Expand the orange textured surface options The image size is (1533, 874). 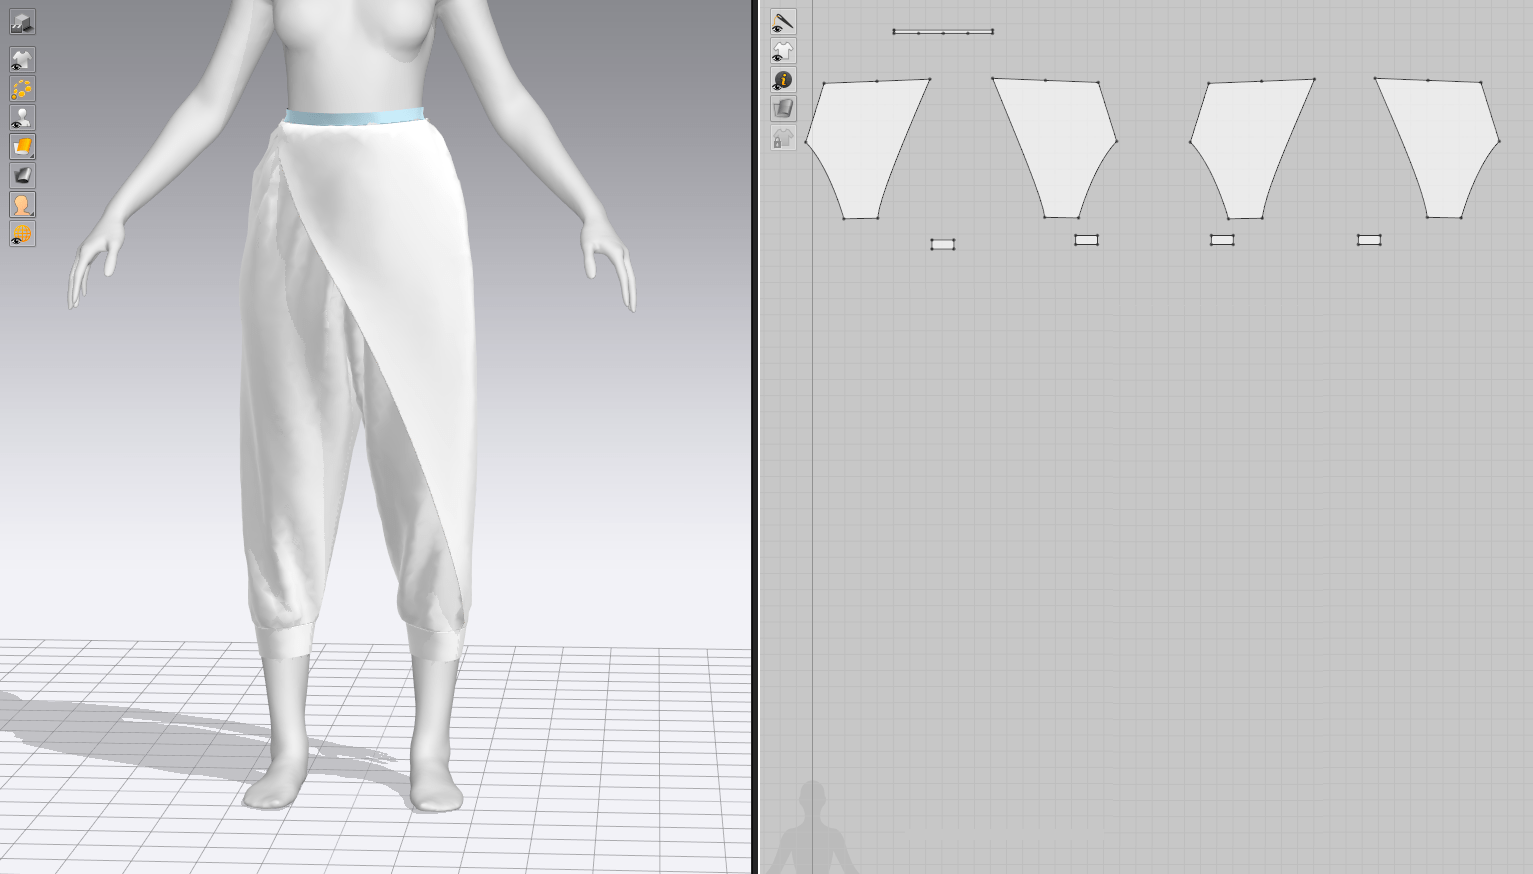click(22, 147)
